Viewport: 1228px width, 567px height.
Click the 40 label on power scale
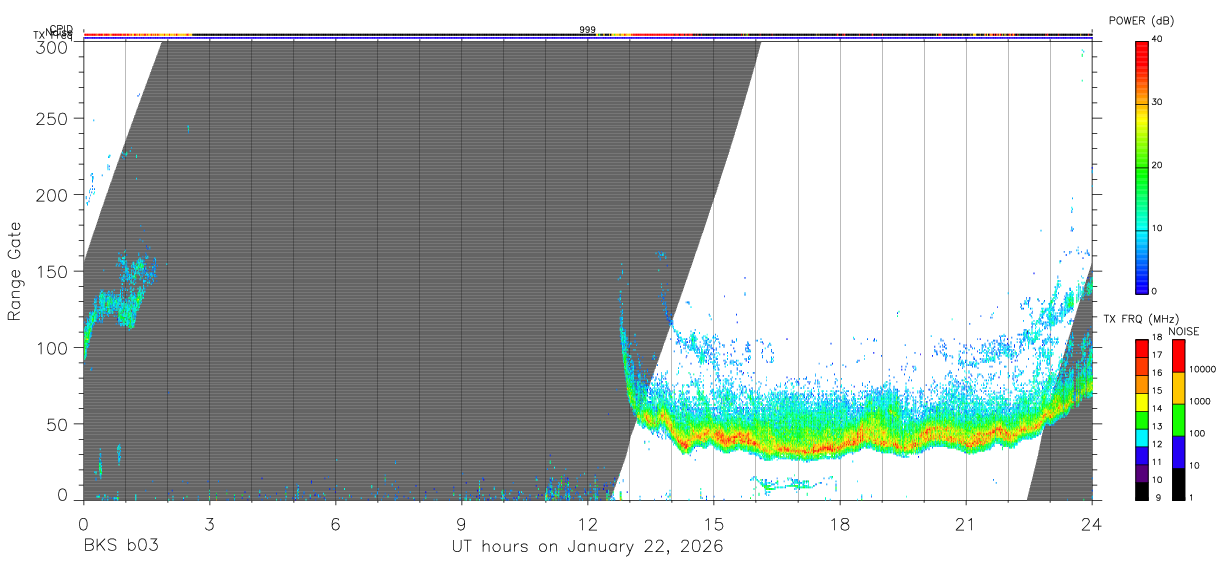click(1157, 40)
